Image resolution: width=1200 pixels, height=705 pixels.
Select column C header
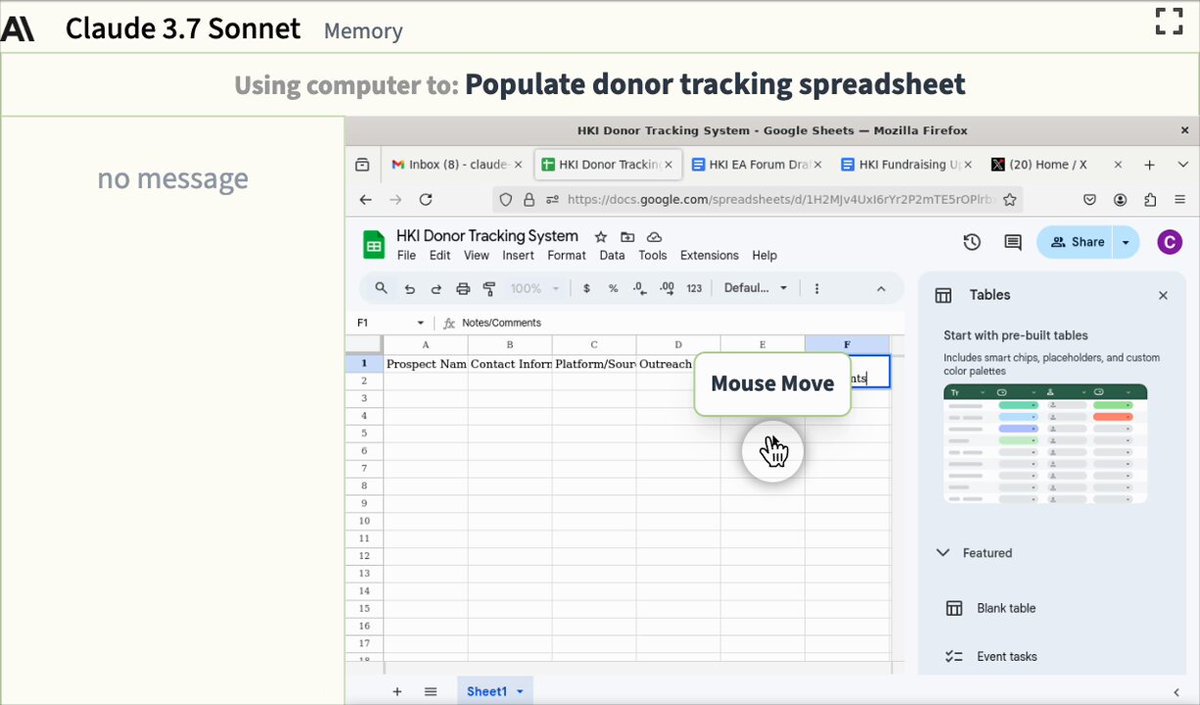coord(594,345)
